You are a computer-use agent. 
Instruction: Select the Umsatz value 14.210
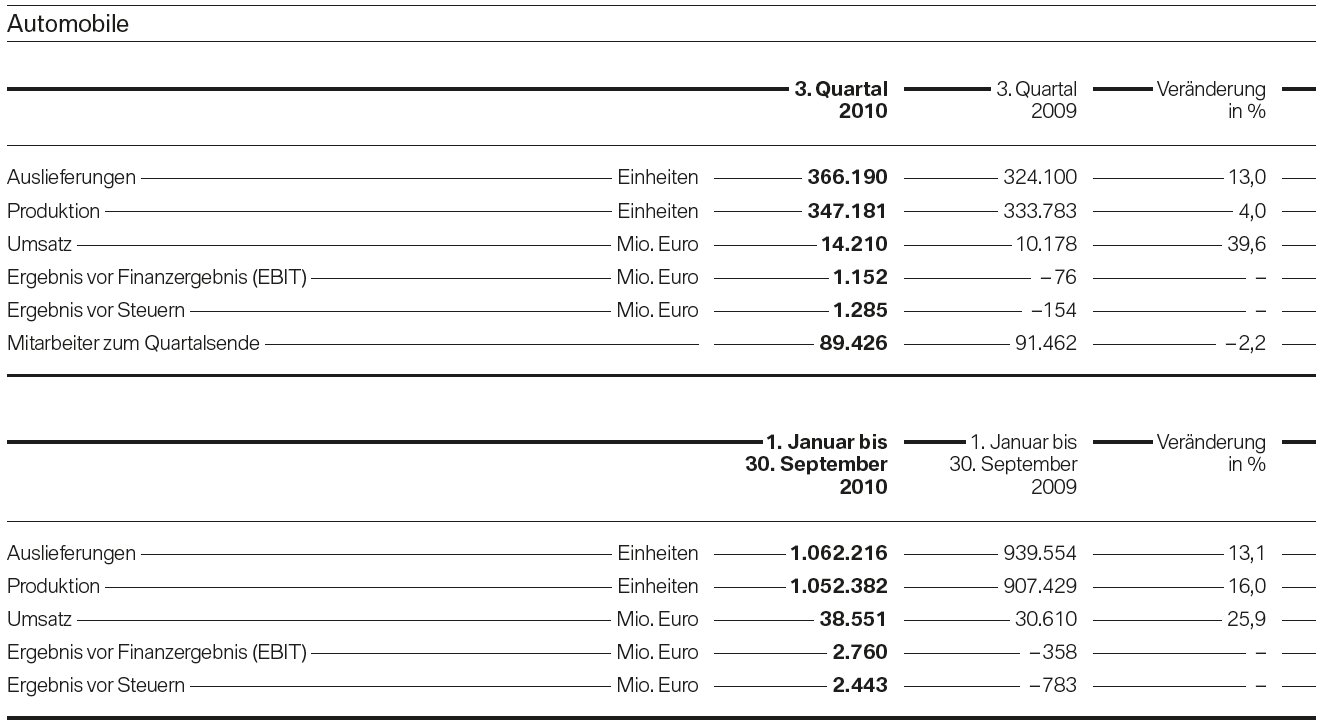pos(853,244)
